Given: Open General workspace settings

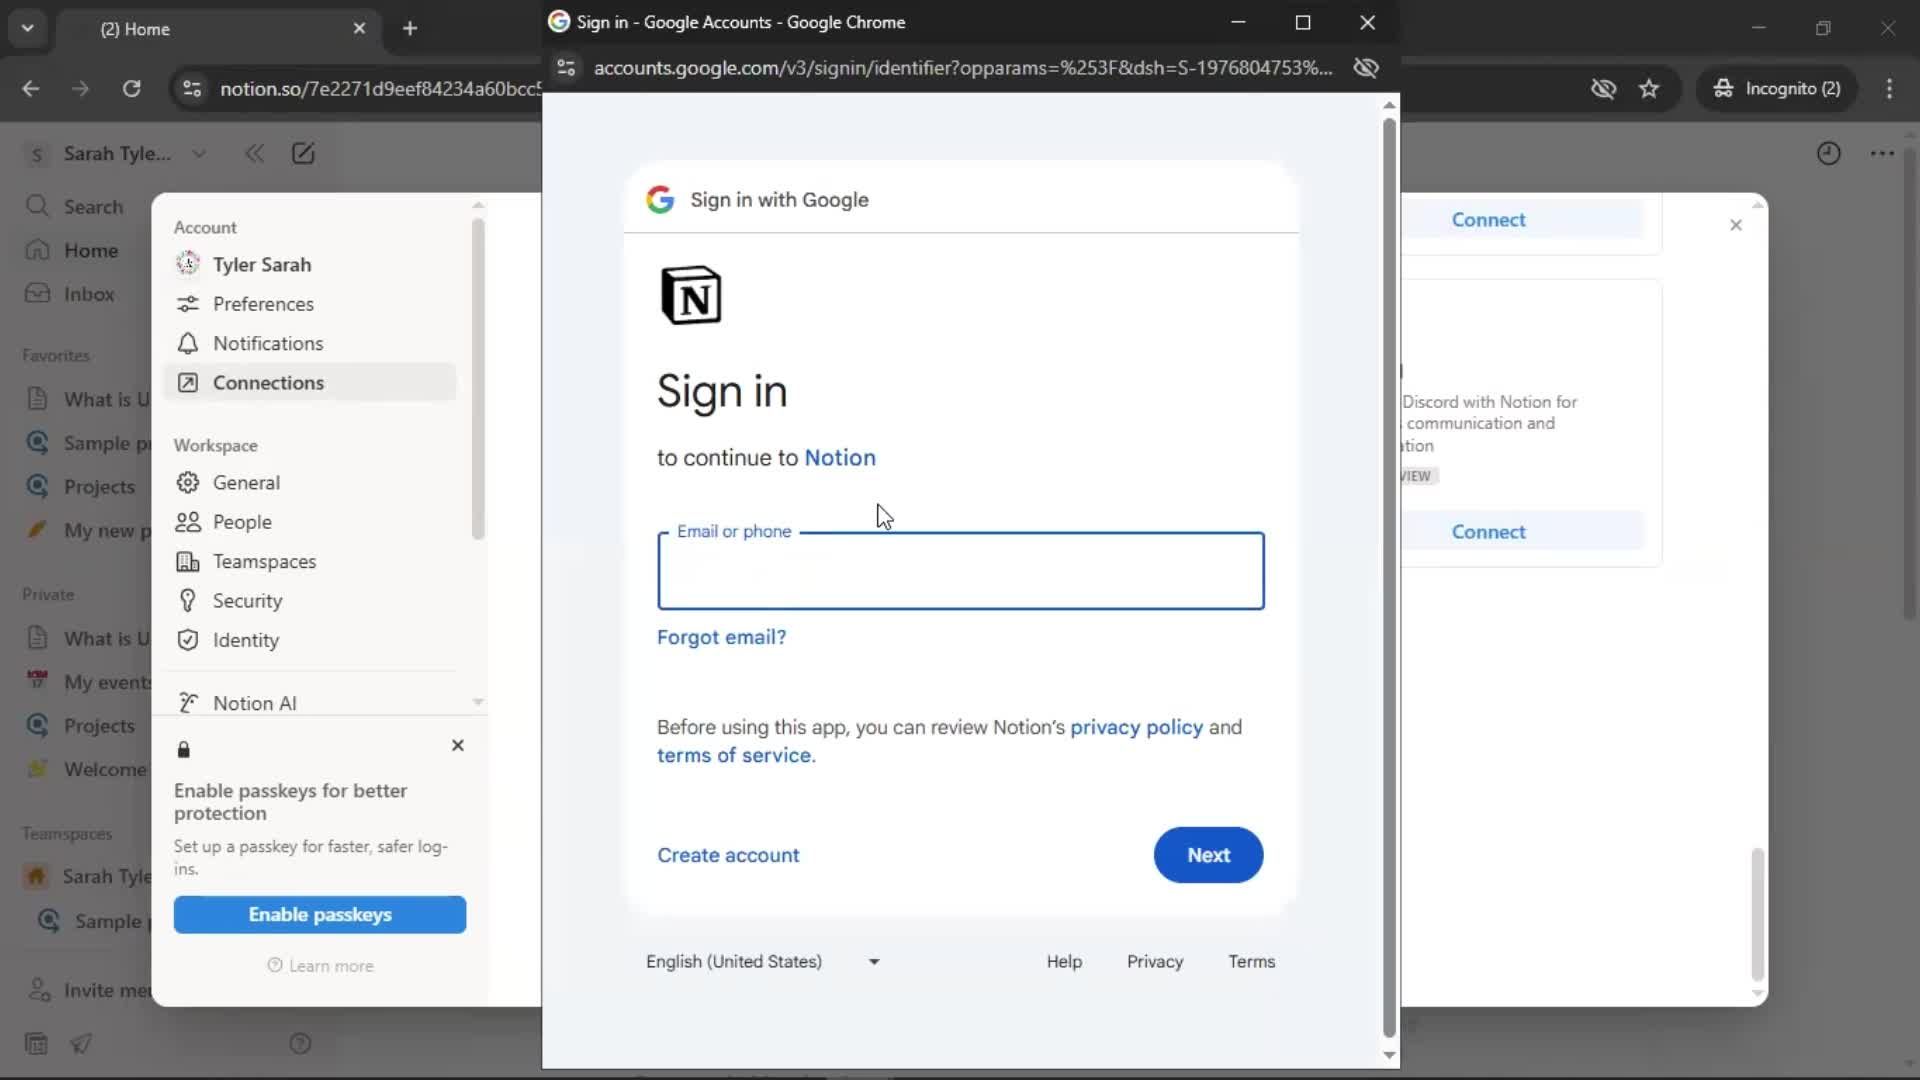Looking at the screenshot, I should [310, 482].
